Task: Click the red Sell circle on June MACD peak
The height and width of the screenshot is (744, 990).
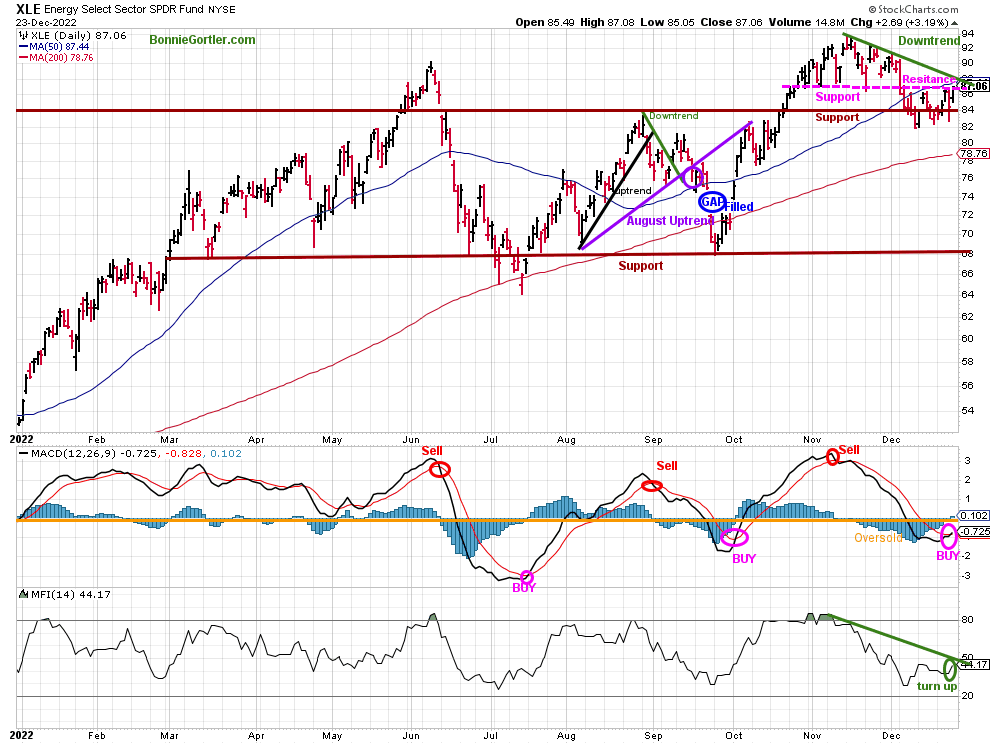Action: point(440,469)
